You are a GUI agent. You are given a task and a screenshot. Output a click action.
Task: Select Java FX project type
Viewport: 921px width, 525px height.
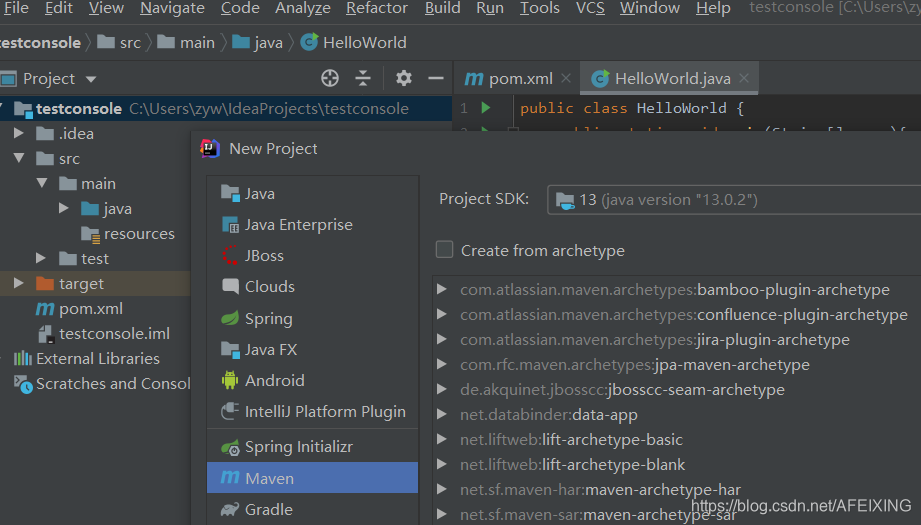pos(312,349)
